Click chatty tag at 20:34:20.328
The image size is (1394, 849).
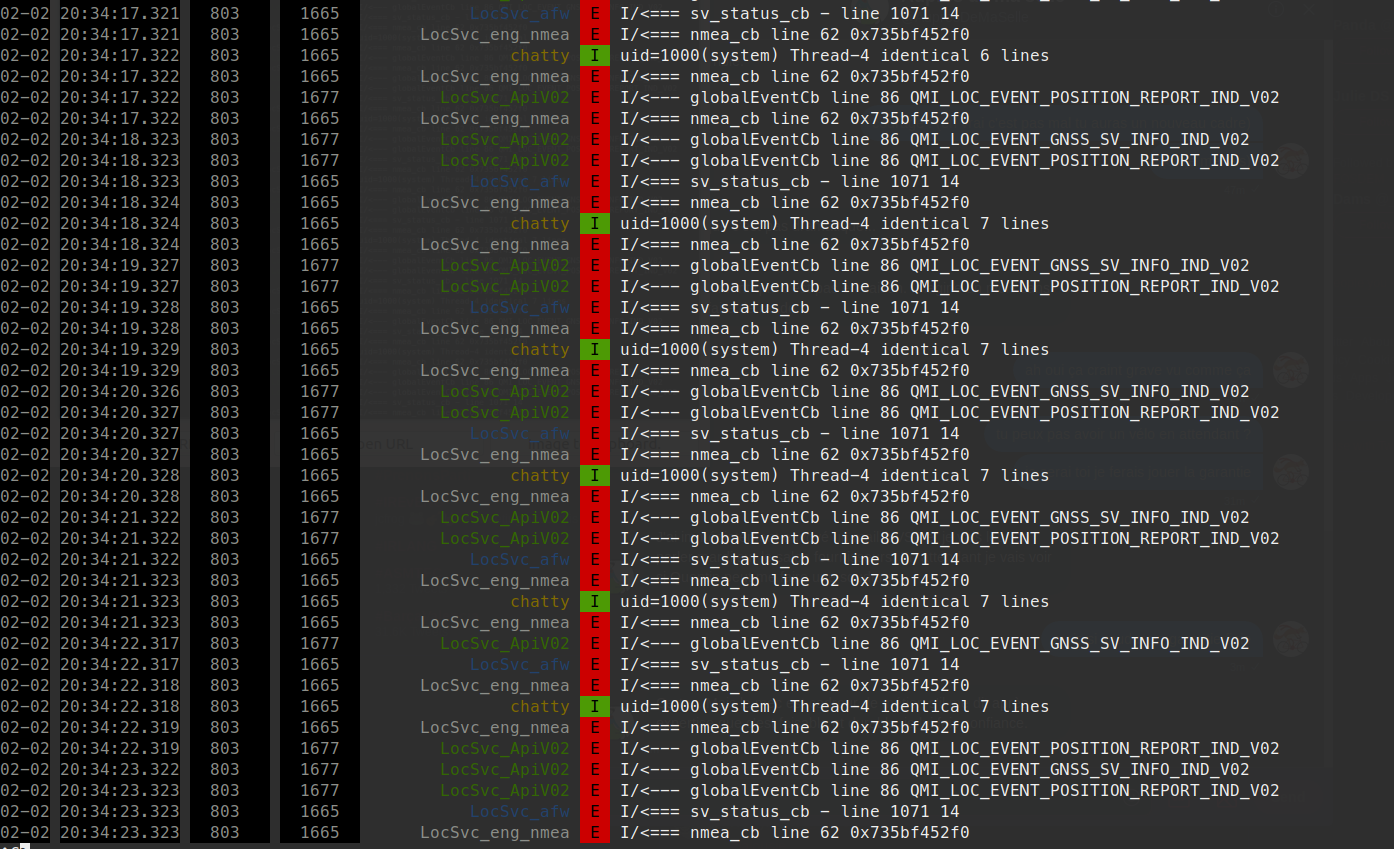[x=539, y=476]
